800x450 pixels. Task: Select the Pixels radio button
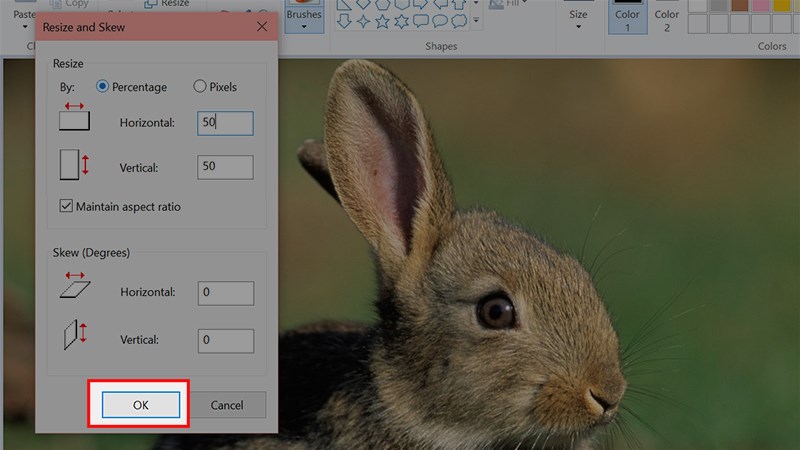pyautogui.click(x=200, y=87)
